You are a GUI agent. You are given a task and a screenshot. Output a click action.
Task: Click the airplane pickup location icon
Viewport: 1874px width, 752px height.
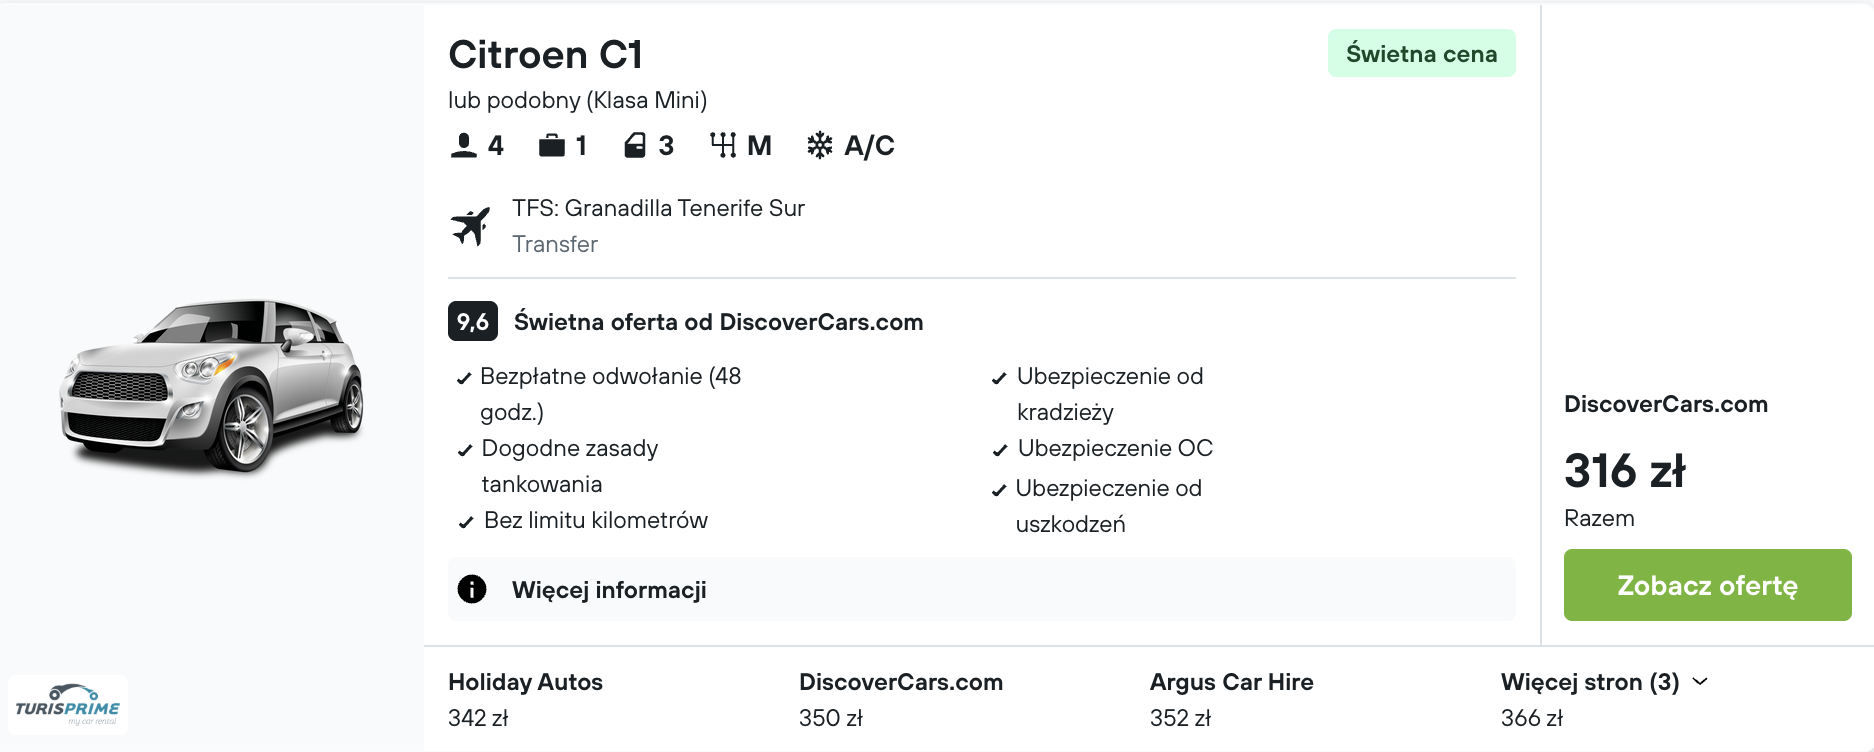tap(470, 226)
